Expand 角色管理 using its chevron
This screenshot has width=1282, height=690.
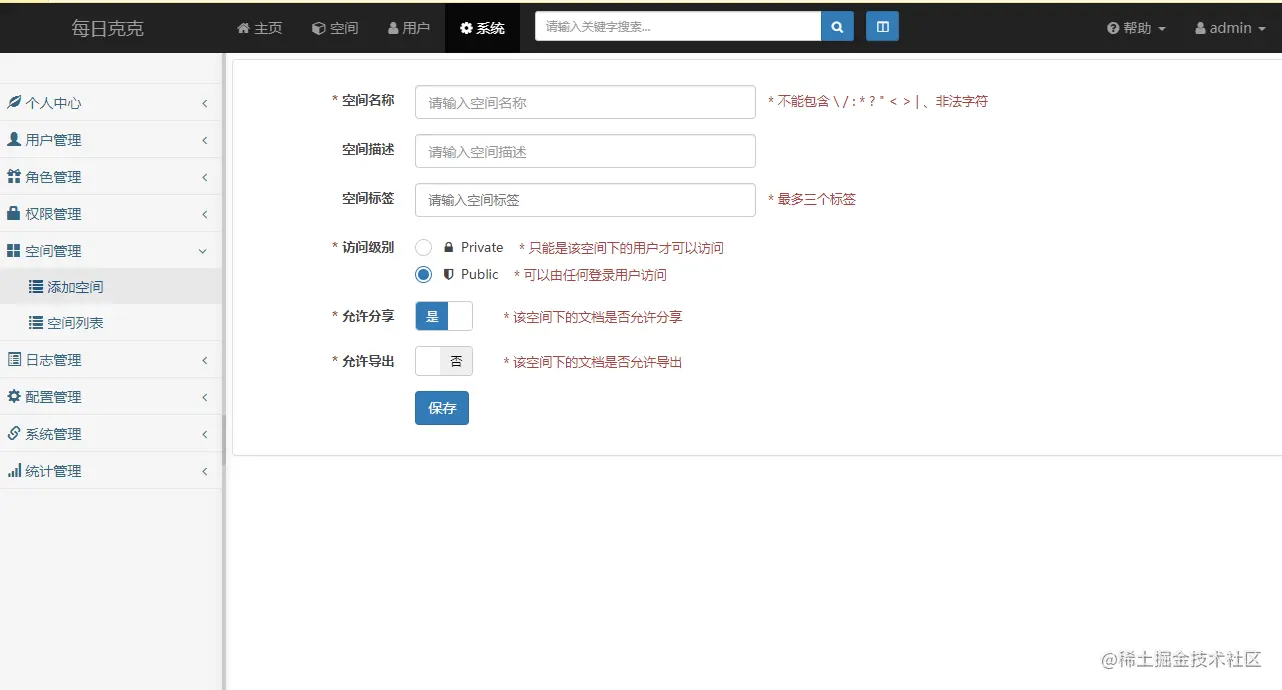pos(204,177)
